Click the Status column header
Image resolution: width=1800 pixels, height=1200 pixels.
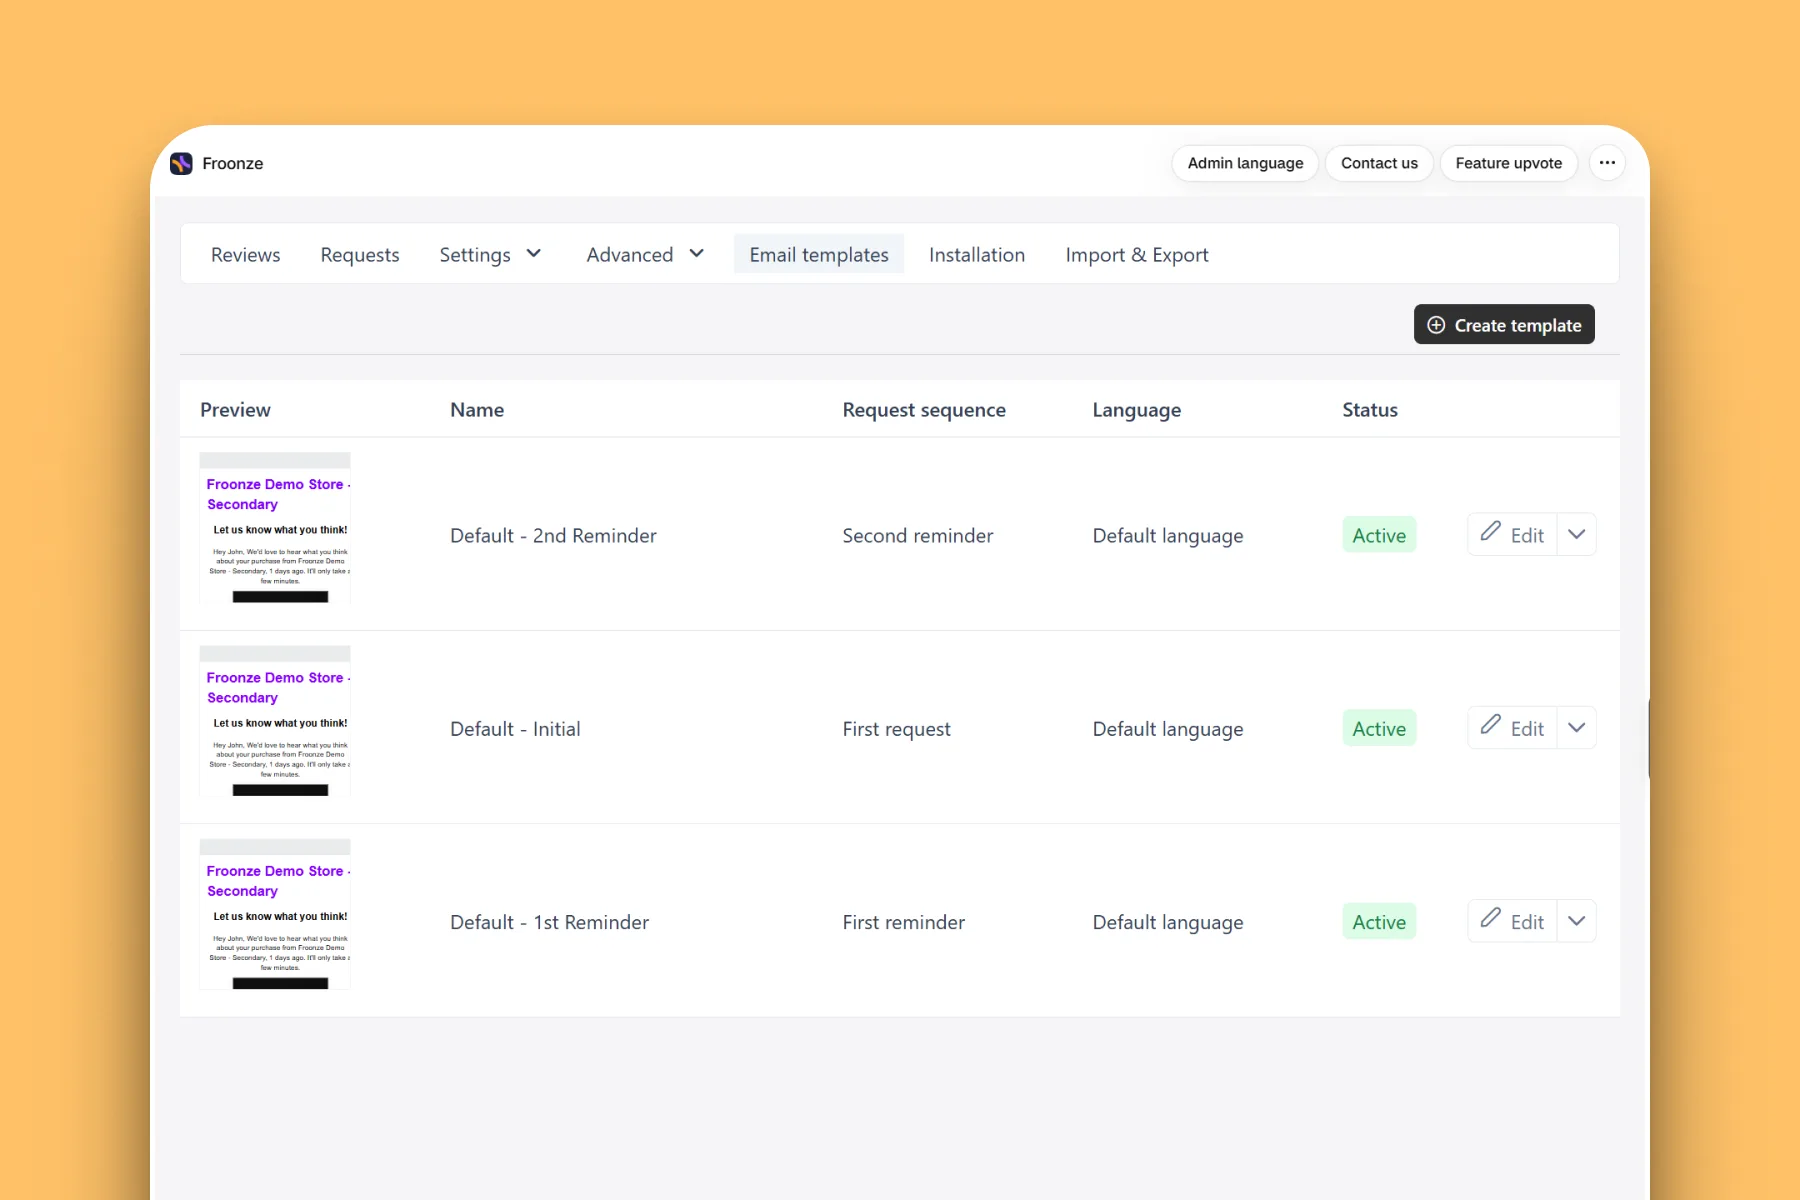[1370, 410]
